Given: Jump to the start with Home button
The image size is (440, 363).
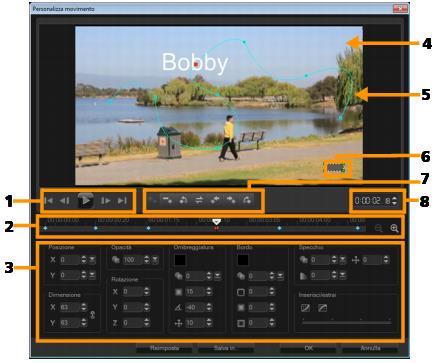Looking at the screenshot, I should tap(49, 201).
